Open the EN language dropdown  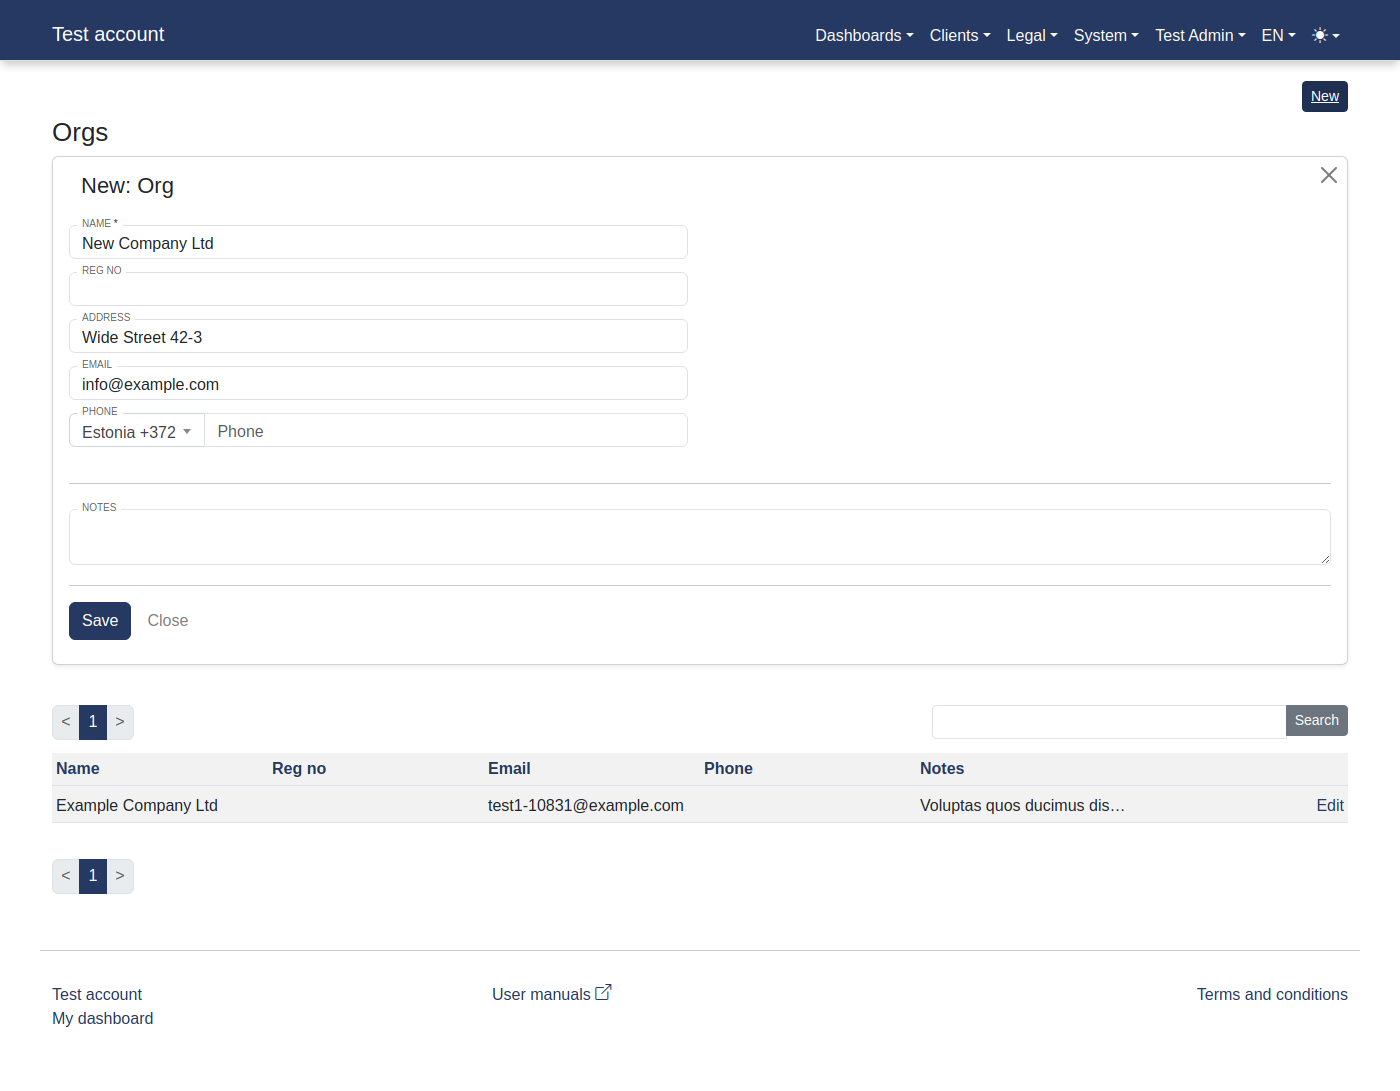pos(1277,35)
